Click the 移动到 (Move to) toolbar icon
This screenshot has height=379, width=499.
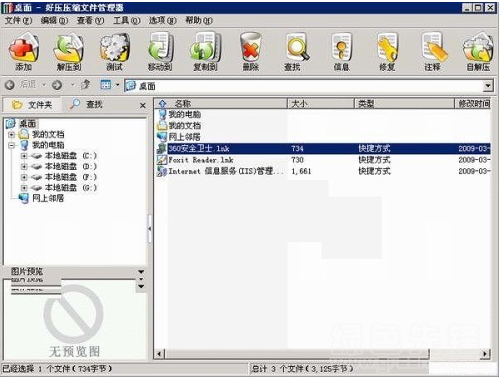click(x=160, y=48)
